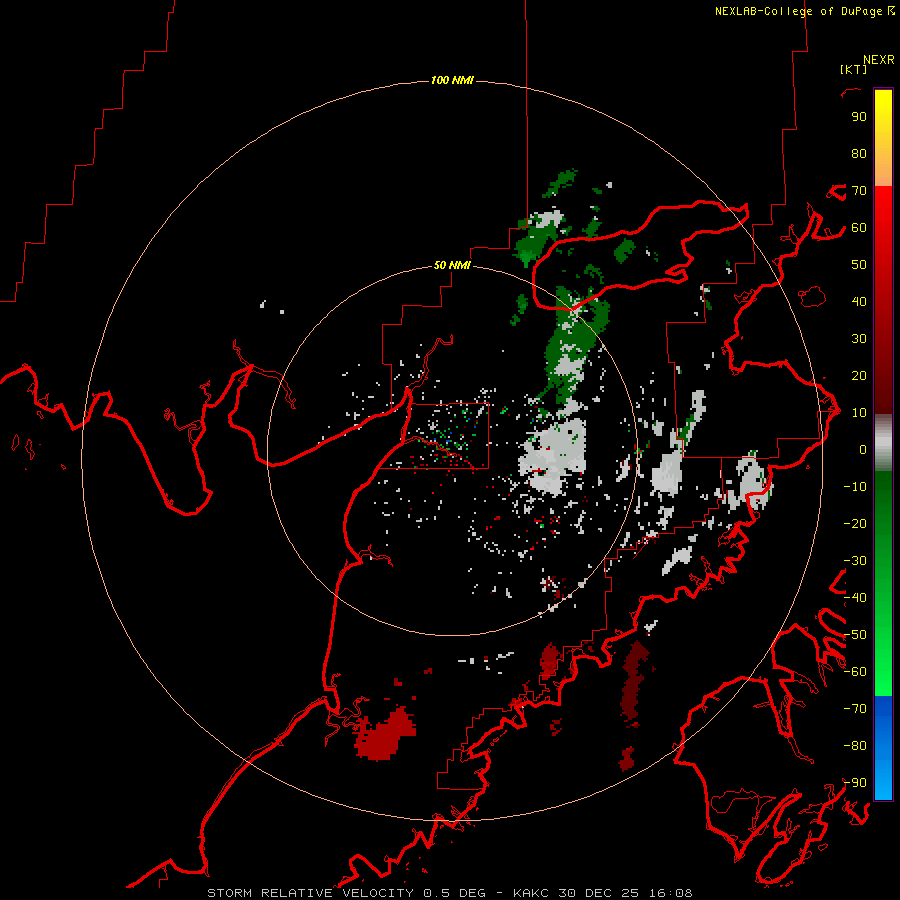The image size is (900, 900).
Task: Click the -50 scale label
Action: [x=855, y=635]
